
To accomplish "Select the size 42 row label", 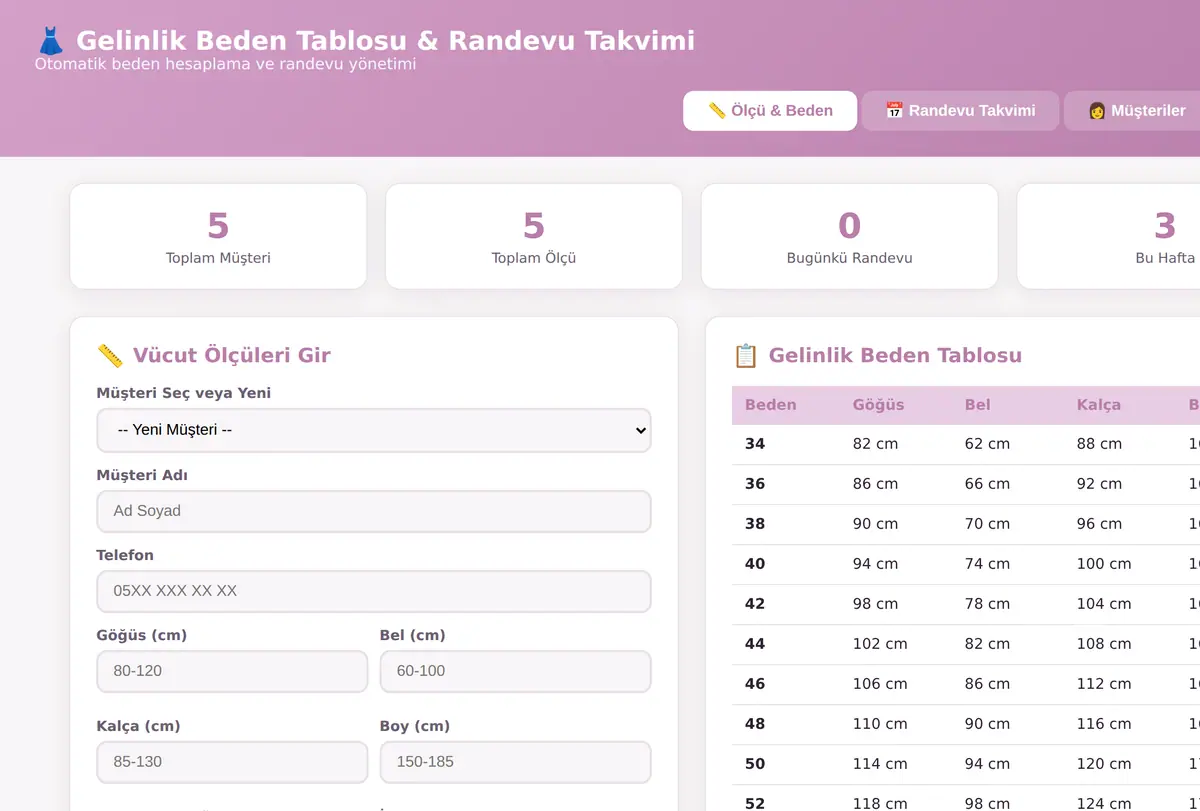I will coord(754,604).
